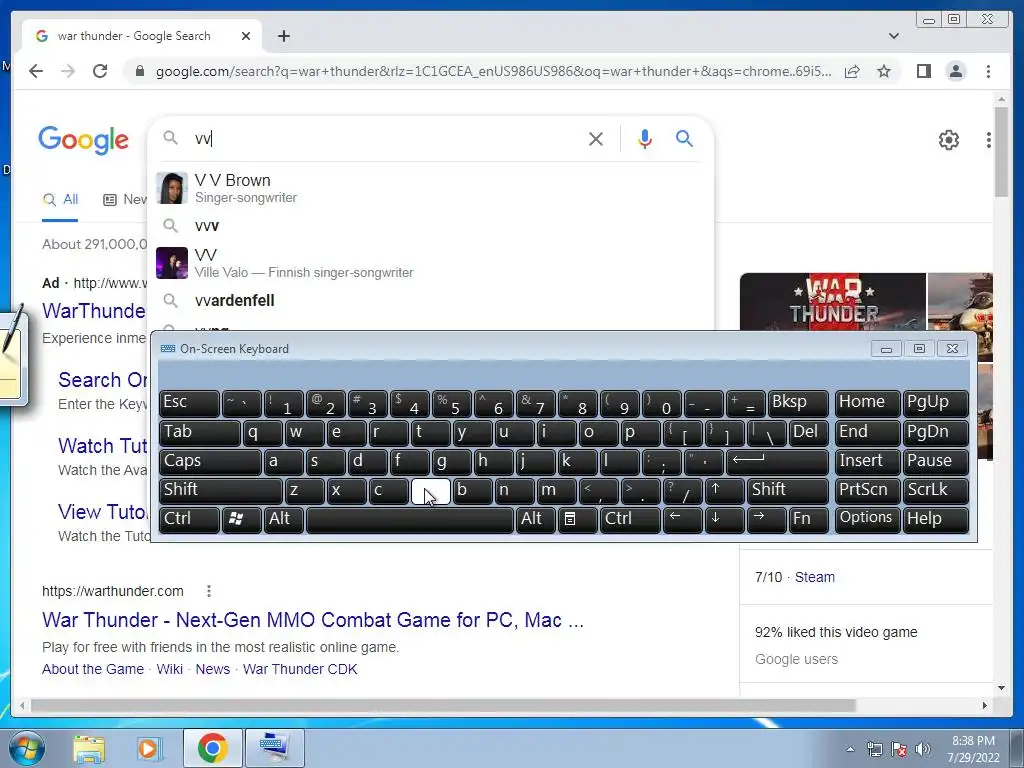Click the address bar URL
Viewport: 1024px width, 768px height.
click(493, 71)
